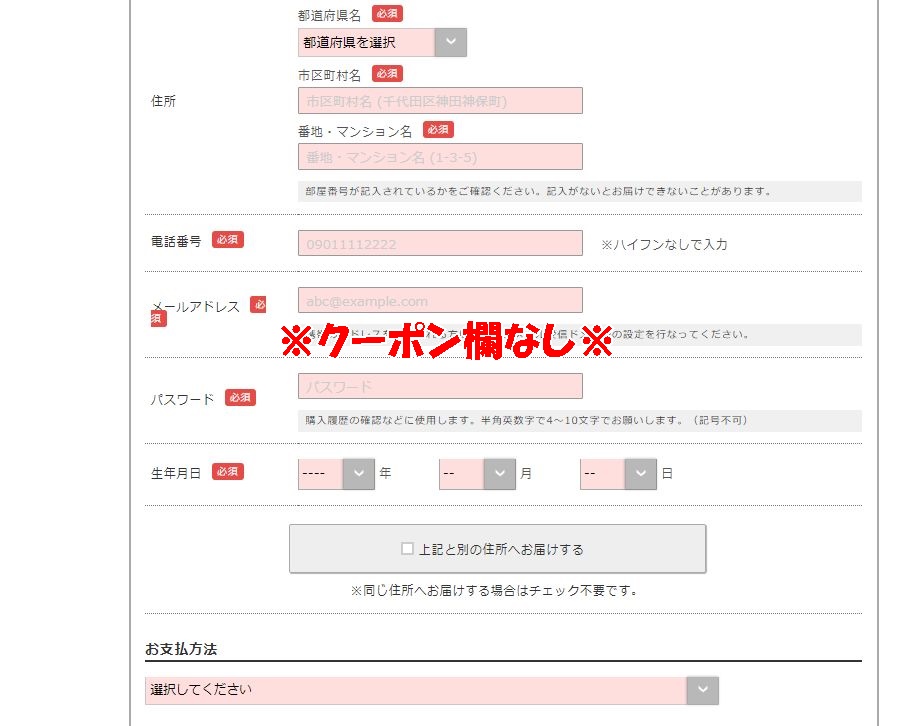Click the ※ハイフンなしで入力 note text
This screenshot has height=726, width=909.
coord(664,245)
